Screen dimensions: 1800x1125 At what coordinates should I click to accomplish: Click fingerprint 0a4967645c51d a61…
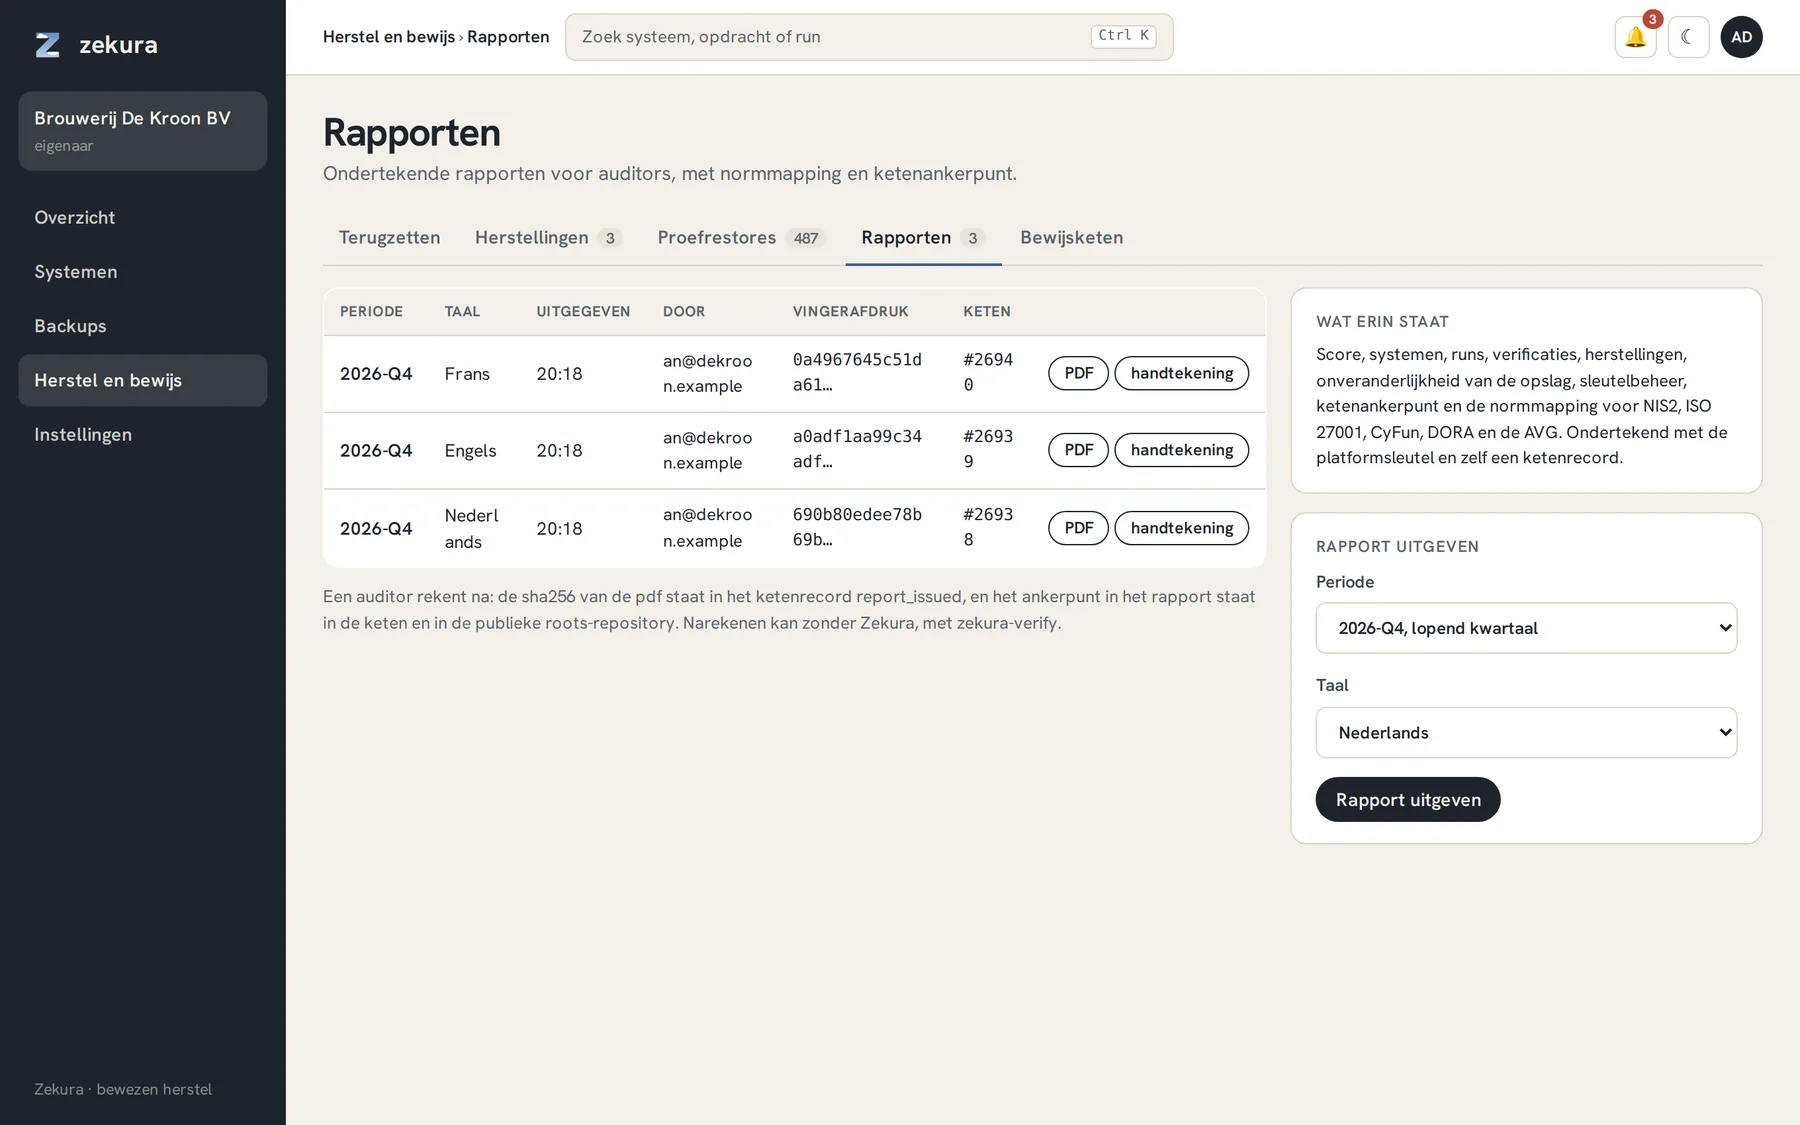point(857,372)
